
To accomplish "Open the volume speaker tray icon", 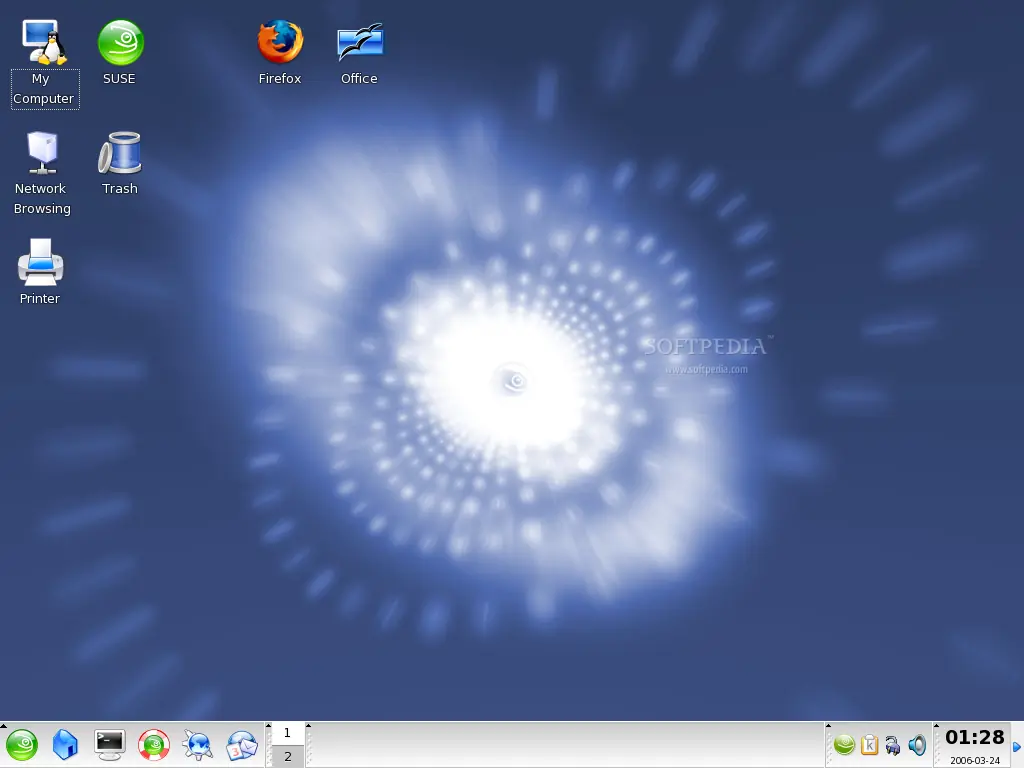I will 918,744.
